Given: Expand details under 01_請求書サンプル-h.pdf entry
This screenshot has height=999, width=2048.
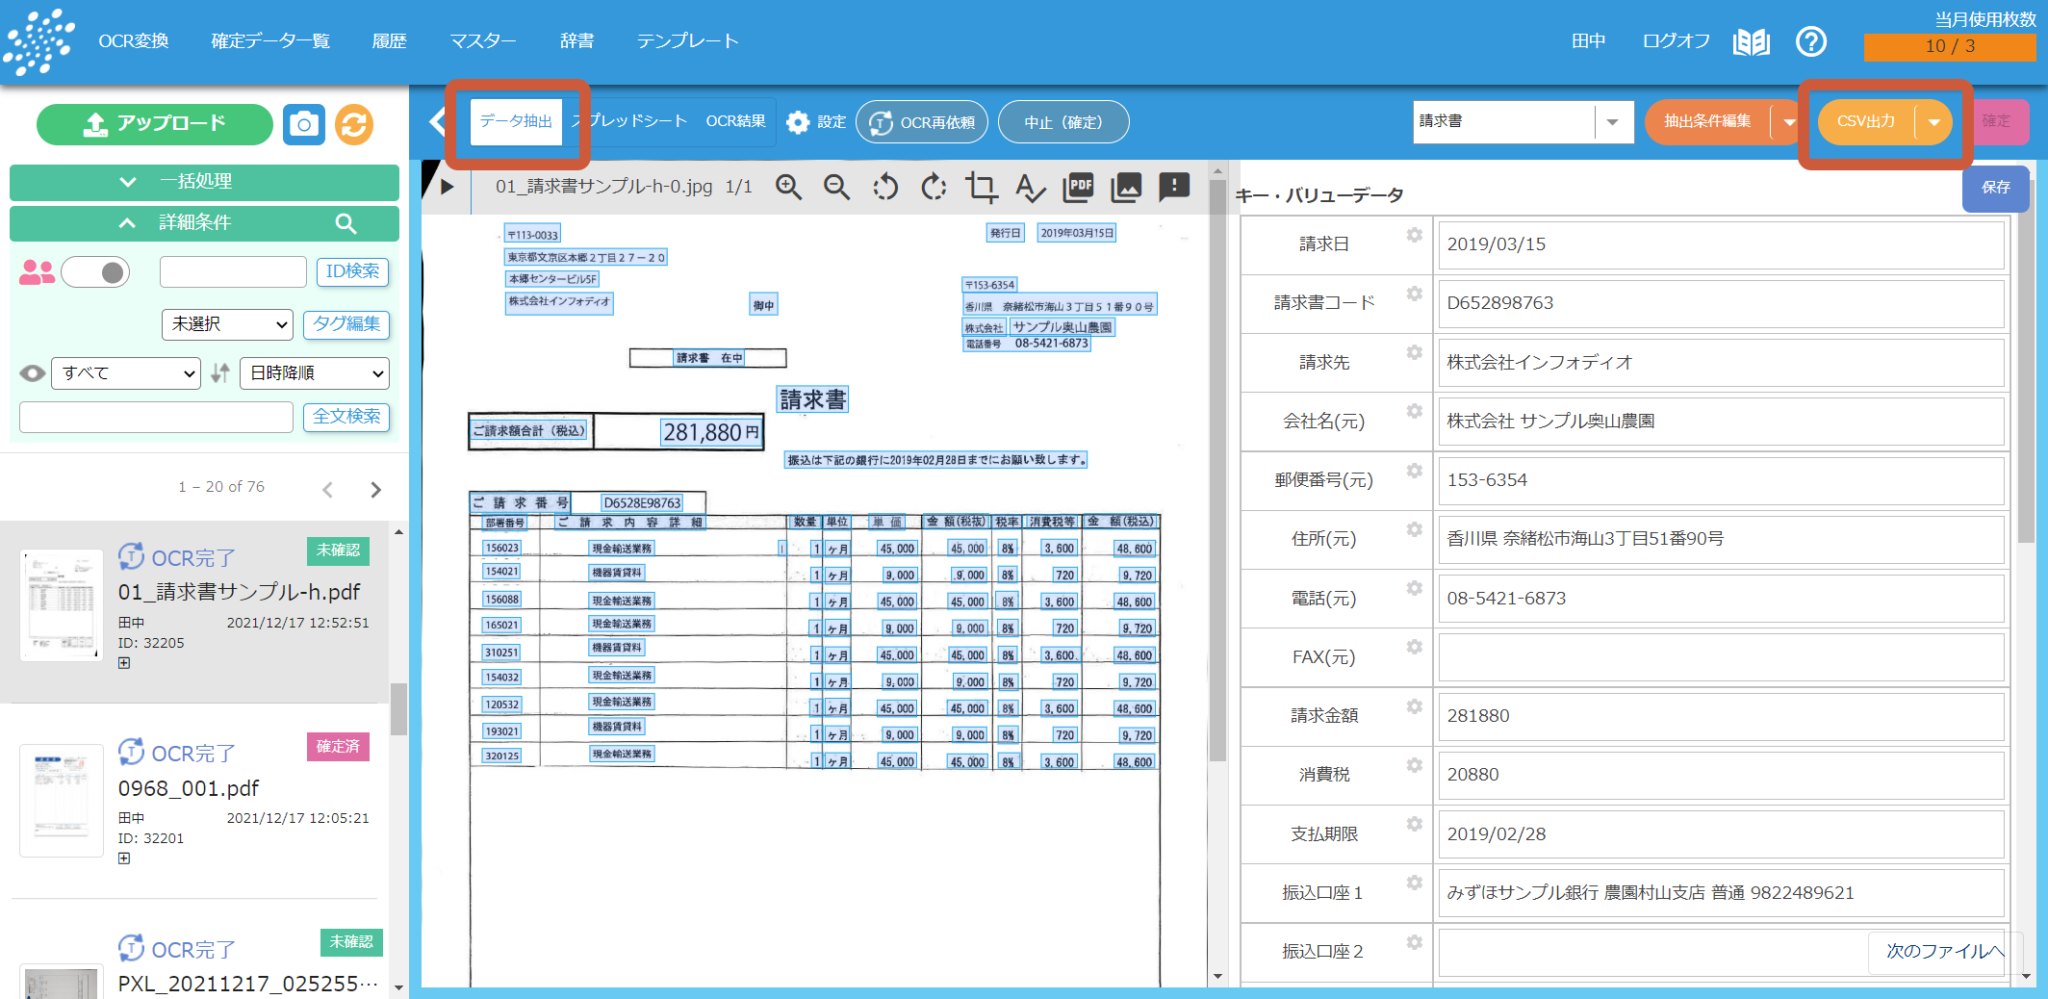Looking at the screenshot, I should [124, 663].
